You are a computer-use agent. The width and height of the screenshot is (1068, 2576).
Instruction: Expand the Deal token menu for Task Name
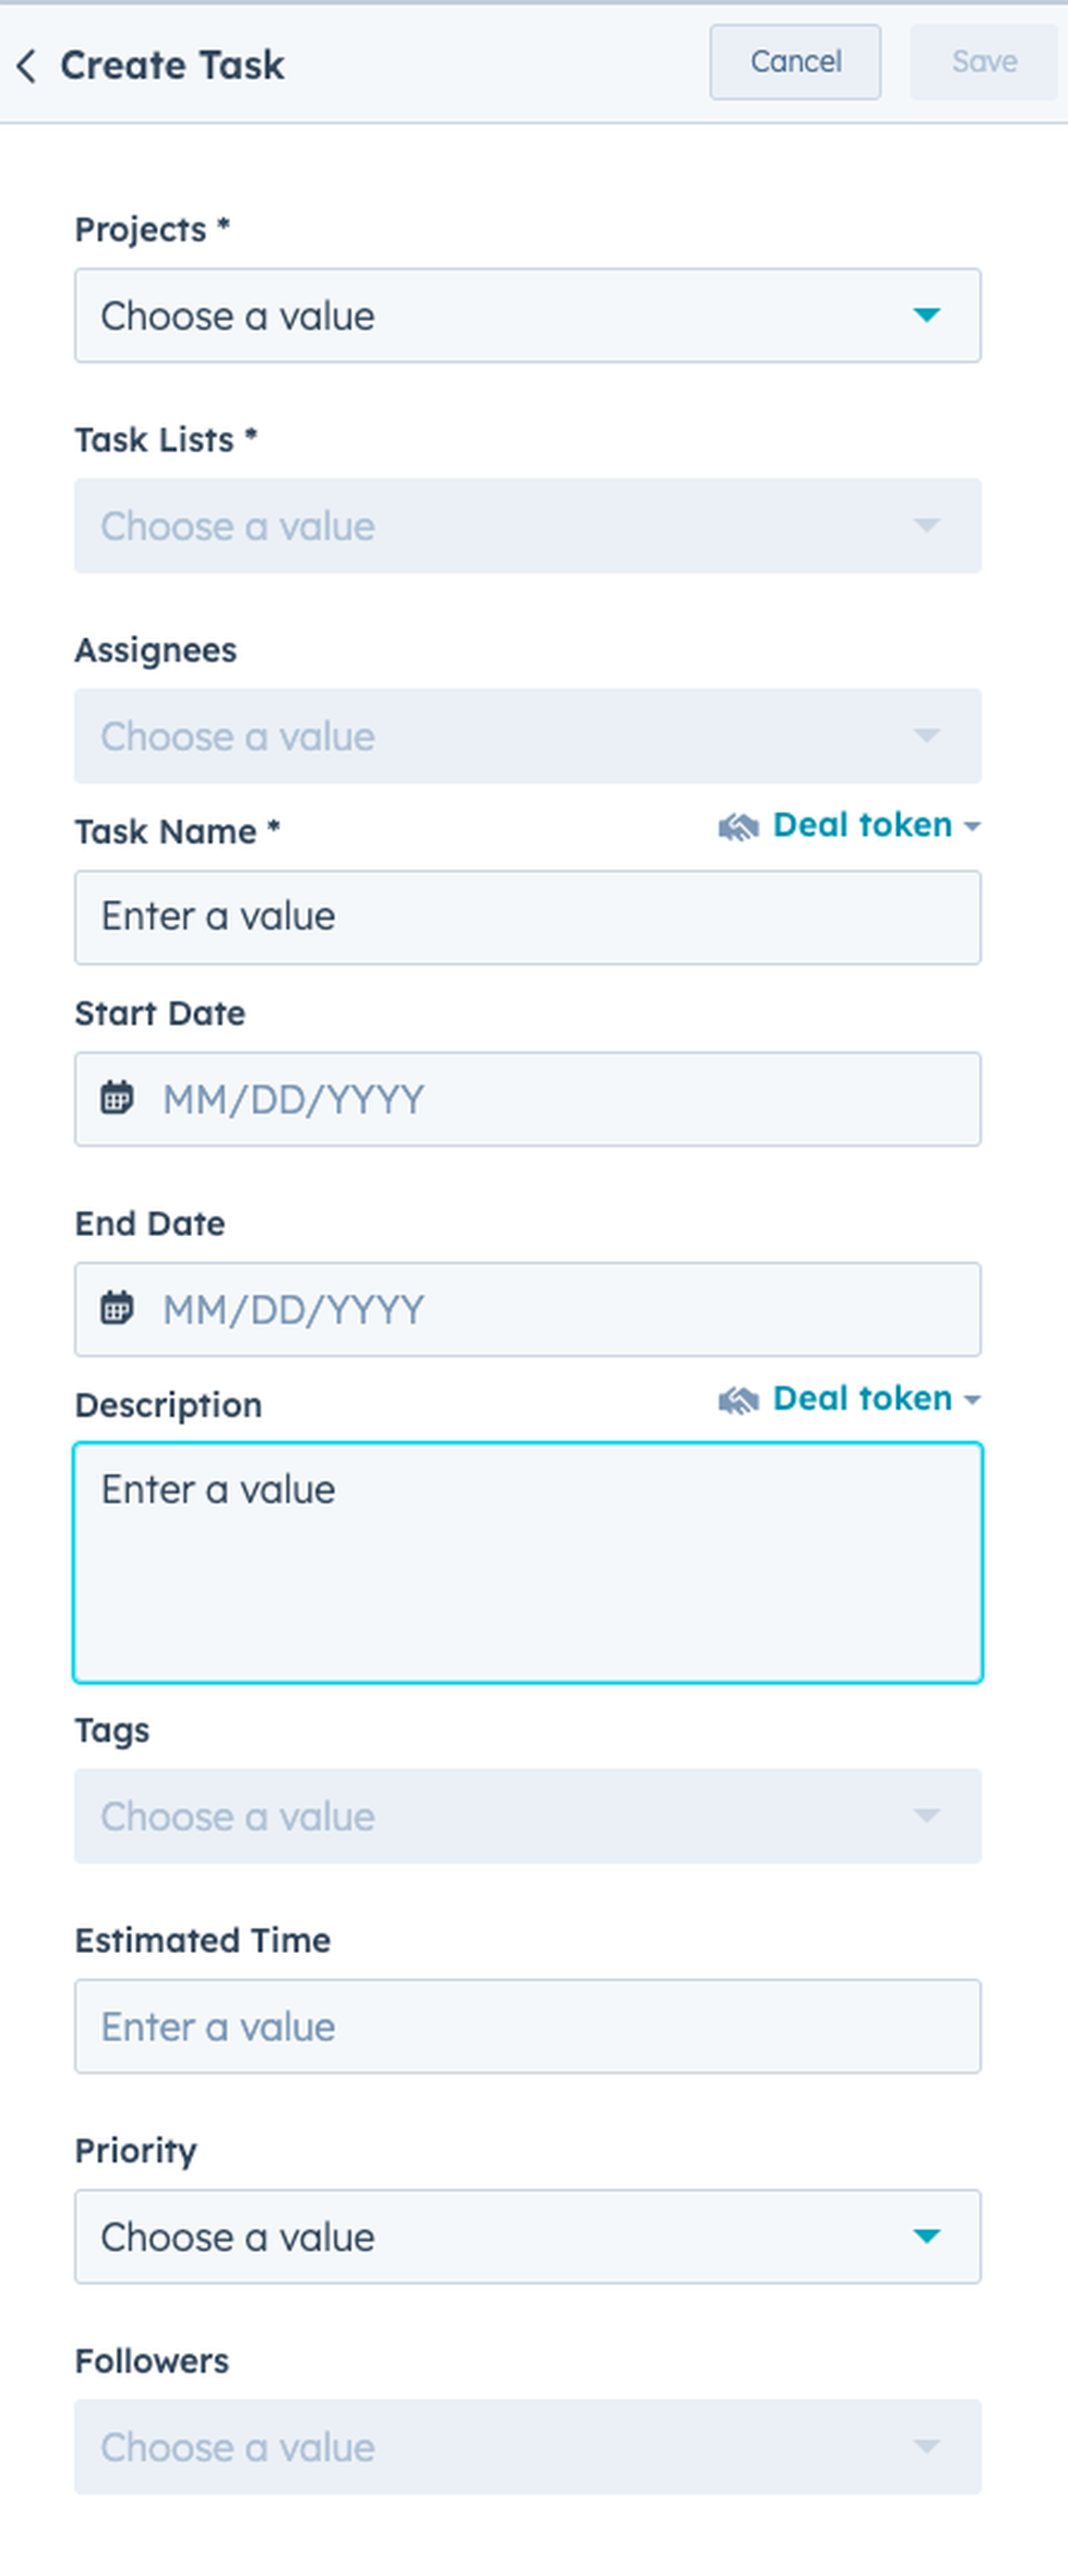870,825
